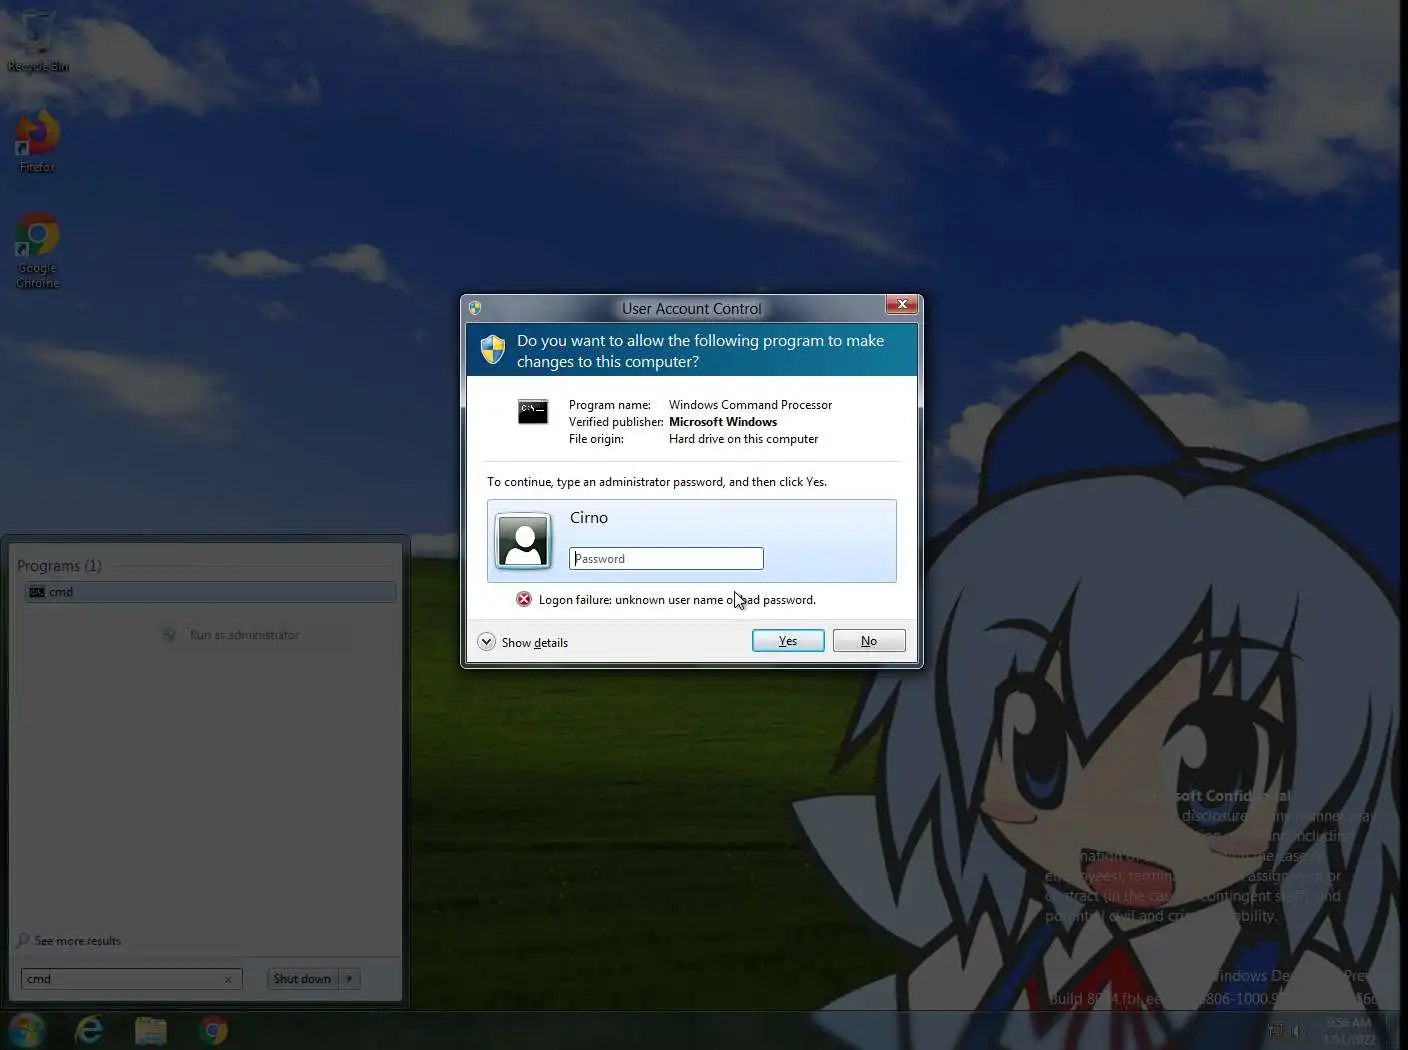The height and width of the screenshot is (1050, 1408).
Task: Click the logon failure error icon
Action: click(524, 599)
